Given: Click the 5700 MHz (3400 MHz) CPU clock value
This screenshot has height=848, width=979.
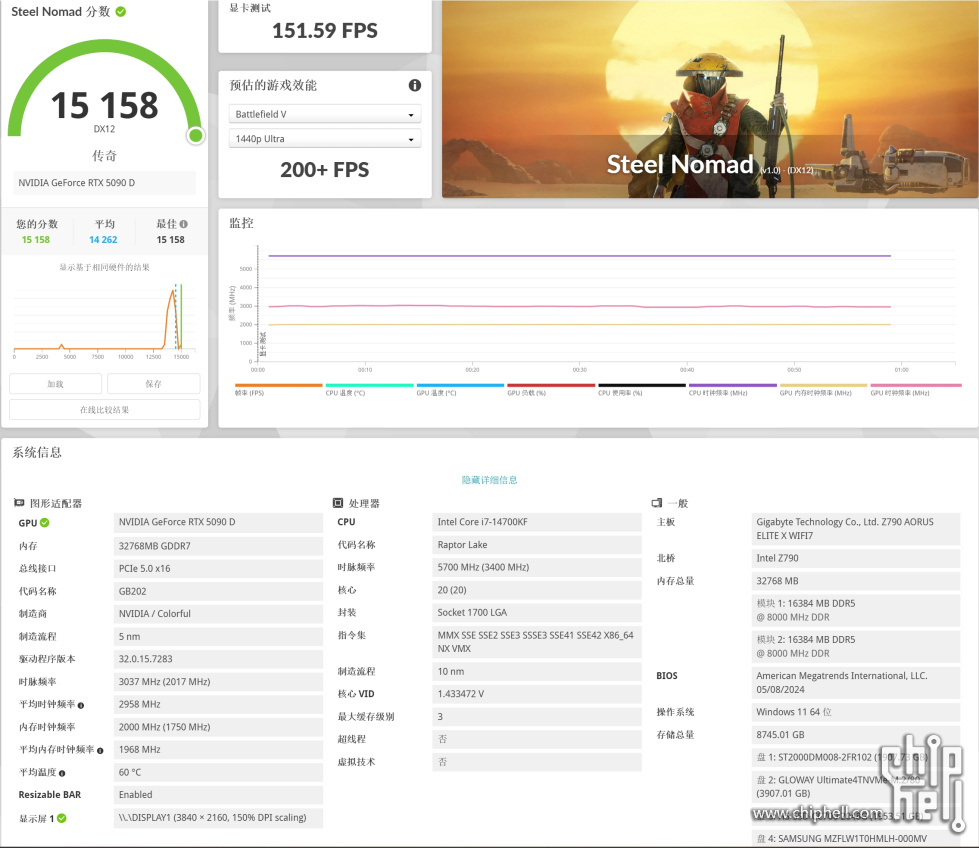Looking at the screenshot, I should click(x=537, y=567).
